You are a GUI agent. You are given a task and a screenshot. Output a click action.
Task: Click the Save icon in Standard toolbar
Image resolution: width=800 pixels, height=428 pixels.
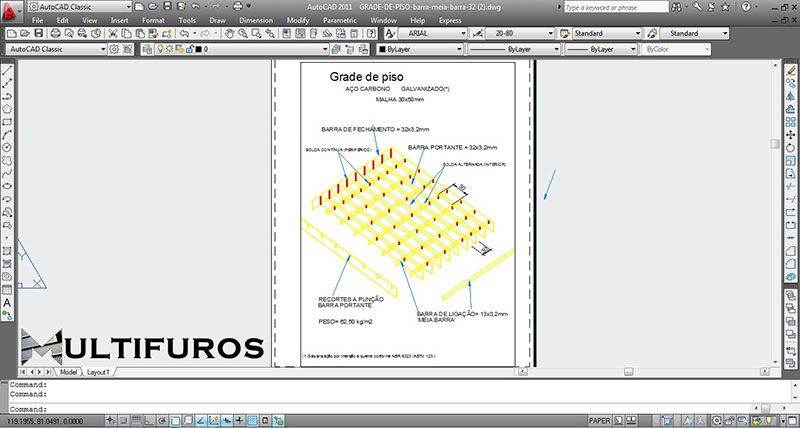[x=38, y=33]
